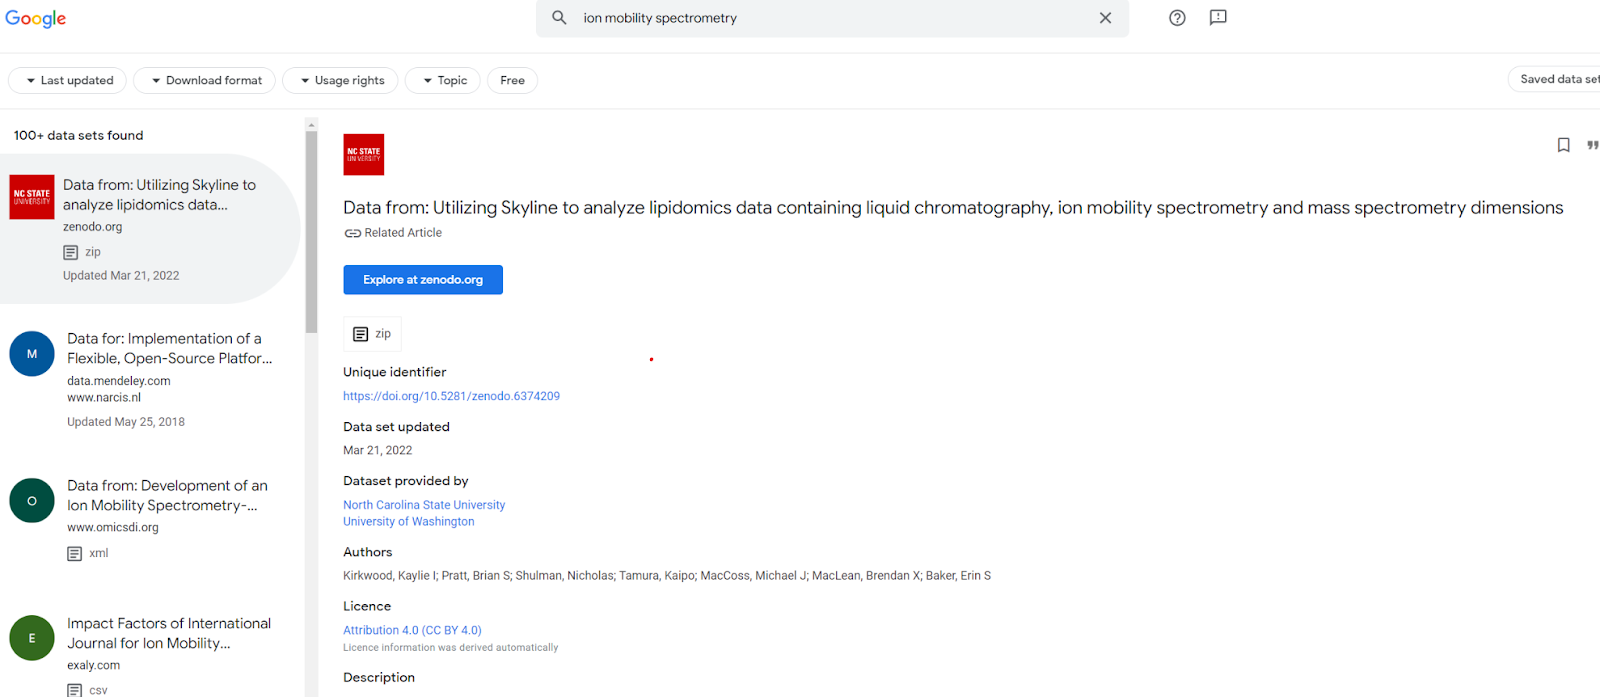Expand the Topic filter
1600x697 pixels.
pyautogui.click(x=443, y=80)
